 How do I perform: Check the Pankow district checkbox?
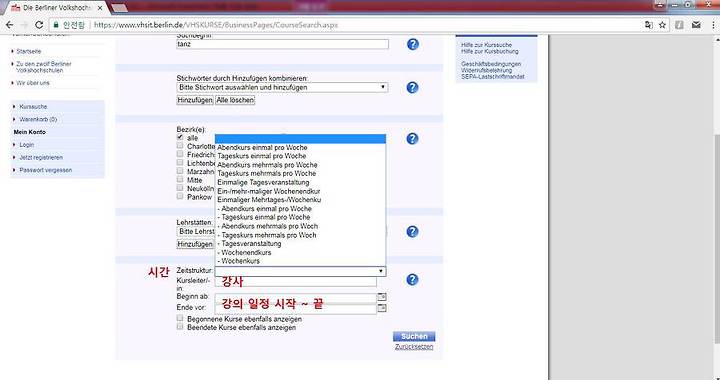click(180, 196)
